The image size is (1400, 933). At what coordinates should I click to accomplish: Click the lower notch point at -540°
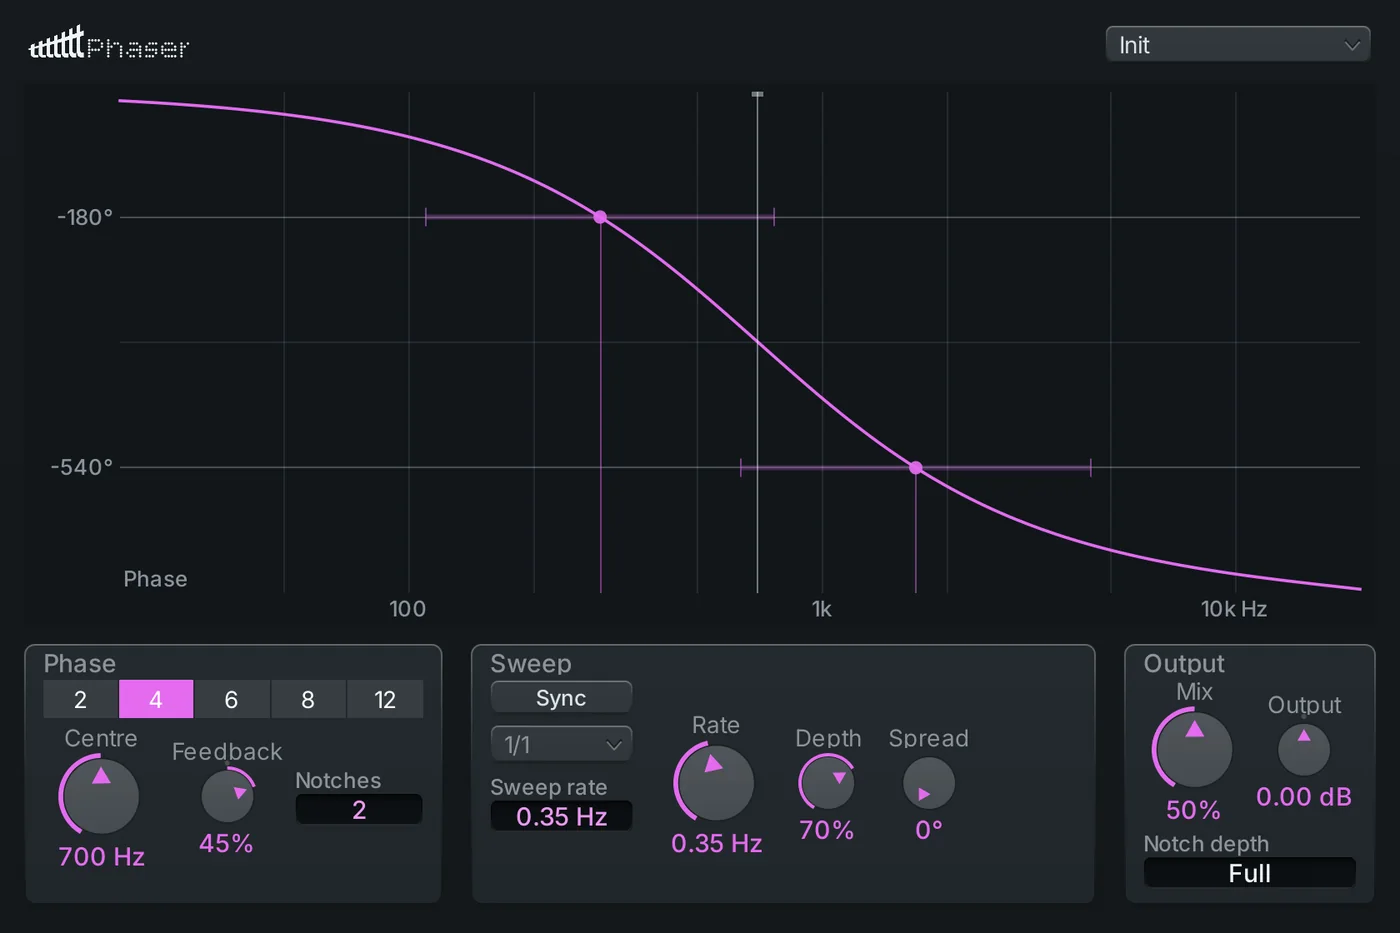point(916,467)
